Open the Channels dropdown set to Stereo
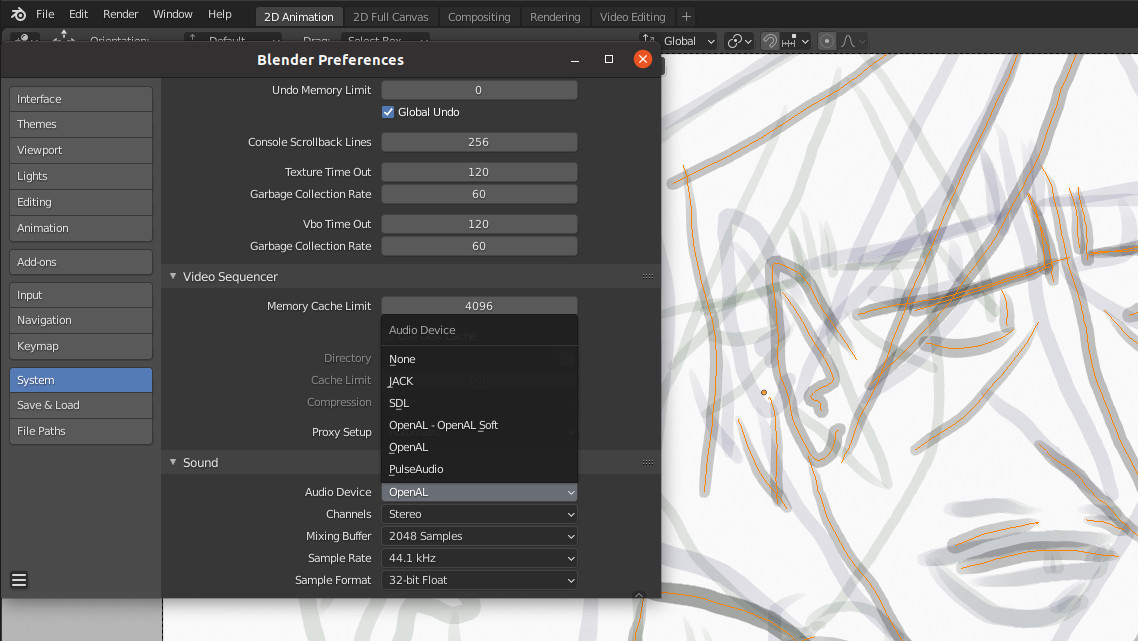Screen dimensions: 1138x641 tap(479, 514)
